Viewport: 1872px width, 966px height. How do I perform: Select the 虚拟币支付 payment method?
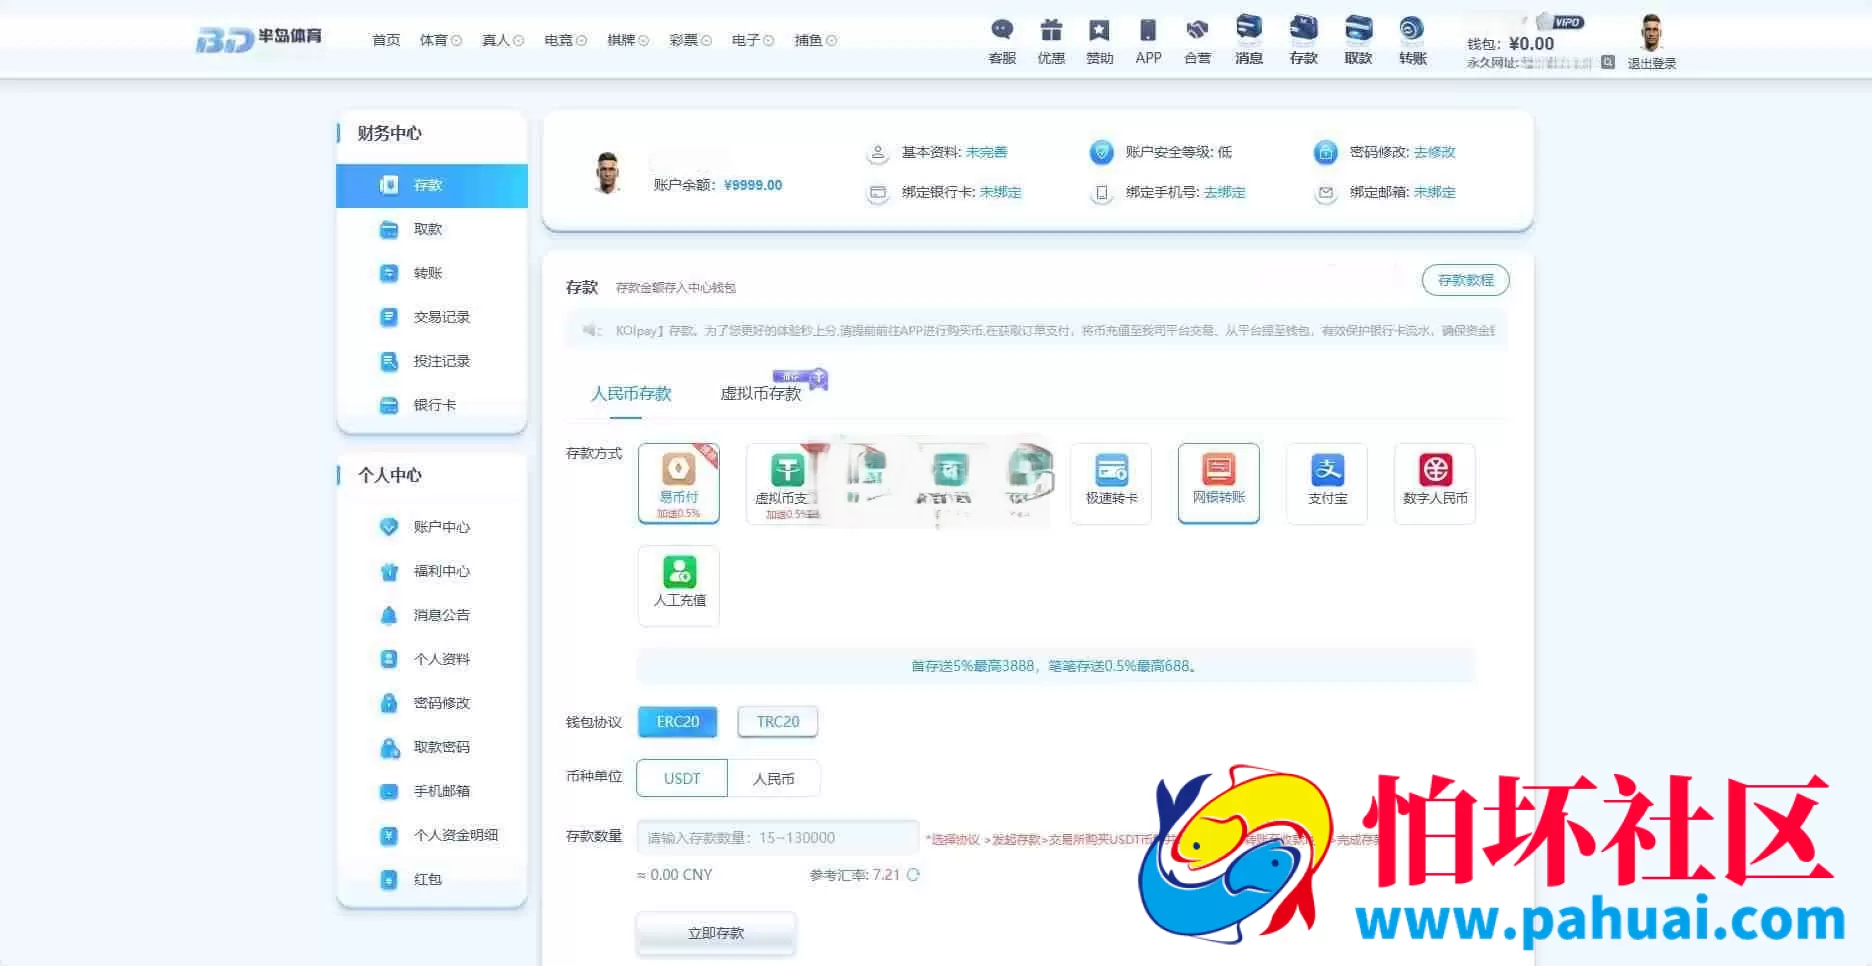coord(787,483)
